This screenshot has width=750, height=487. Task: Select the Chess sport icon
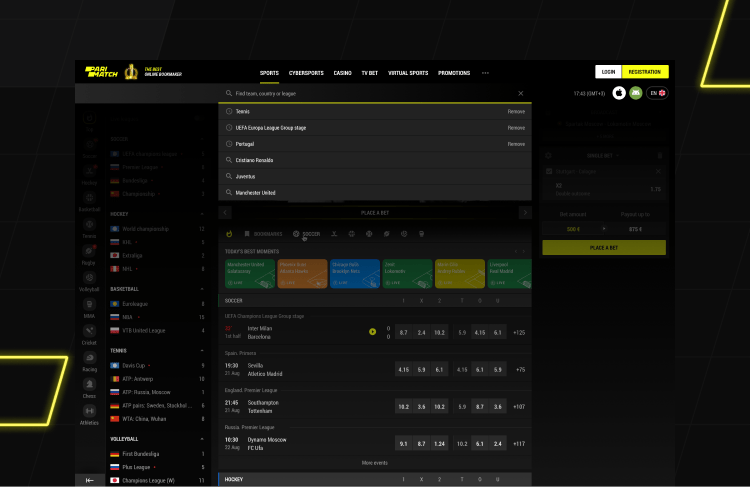coord(90,386)
